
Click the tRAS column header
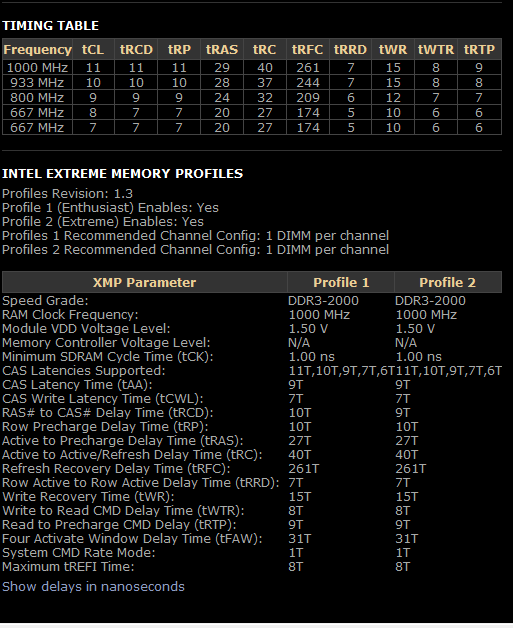222,49
